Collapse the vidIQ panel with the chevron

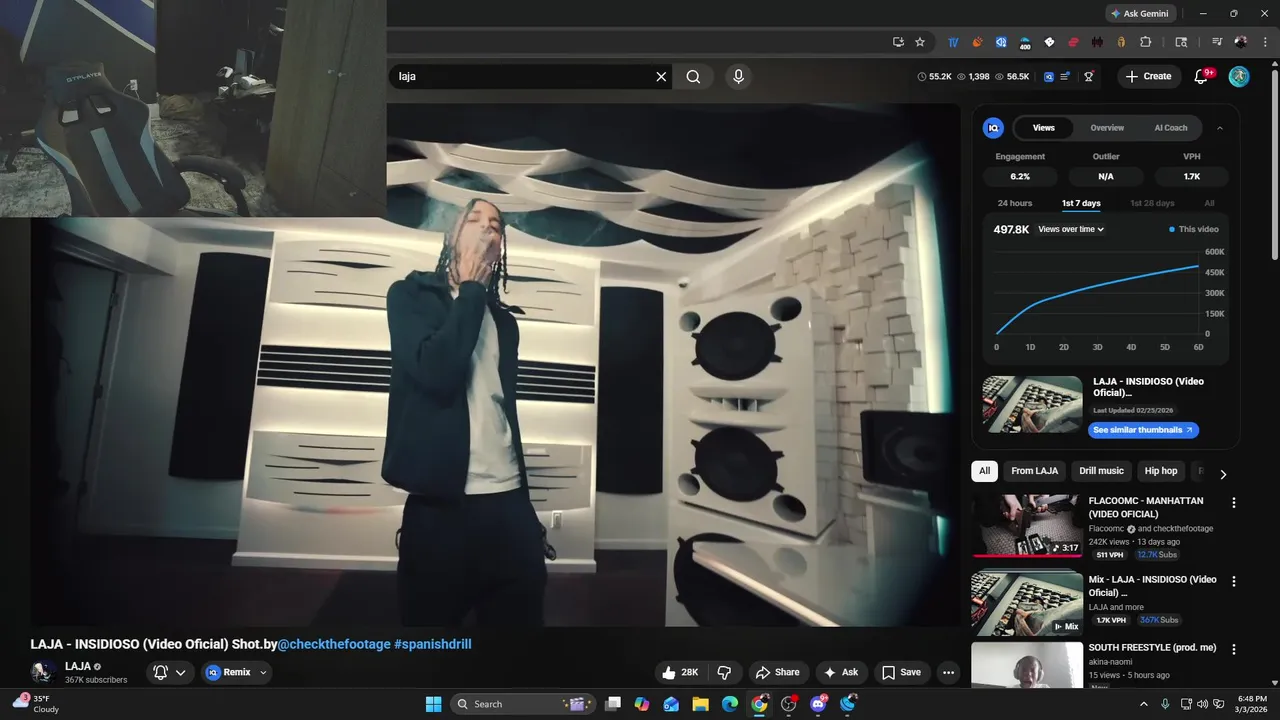click(x=1220, y=128)
